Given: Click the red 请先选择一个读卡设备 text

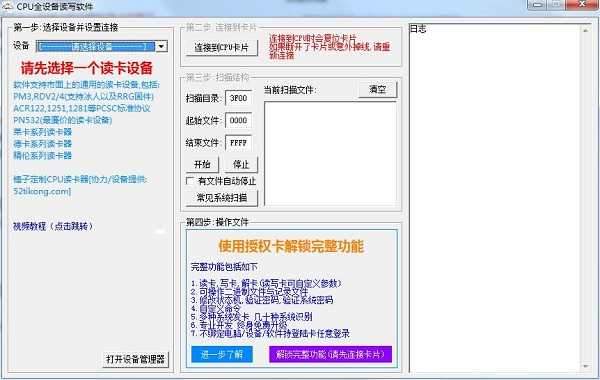Looking at the screenshot, I should [x=87, y=68].
